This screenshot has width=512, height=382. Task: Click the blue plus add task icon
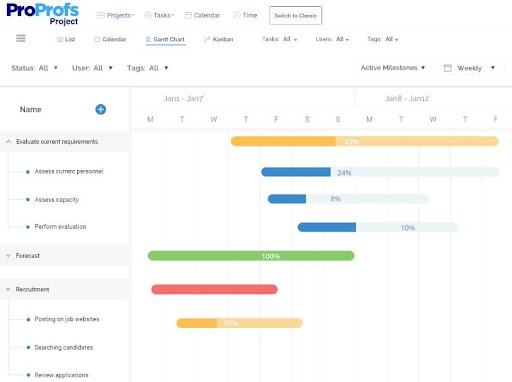101,109
